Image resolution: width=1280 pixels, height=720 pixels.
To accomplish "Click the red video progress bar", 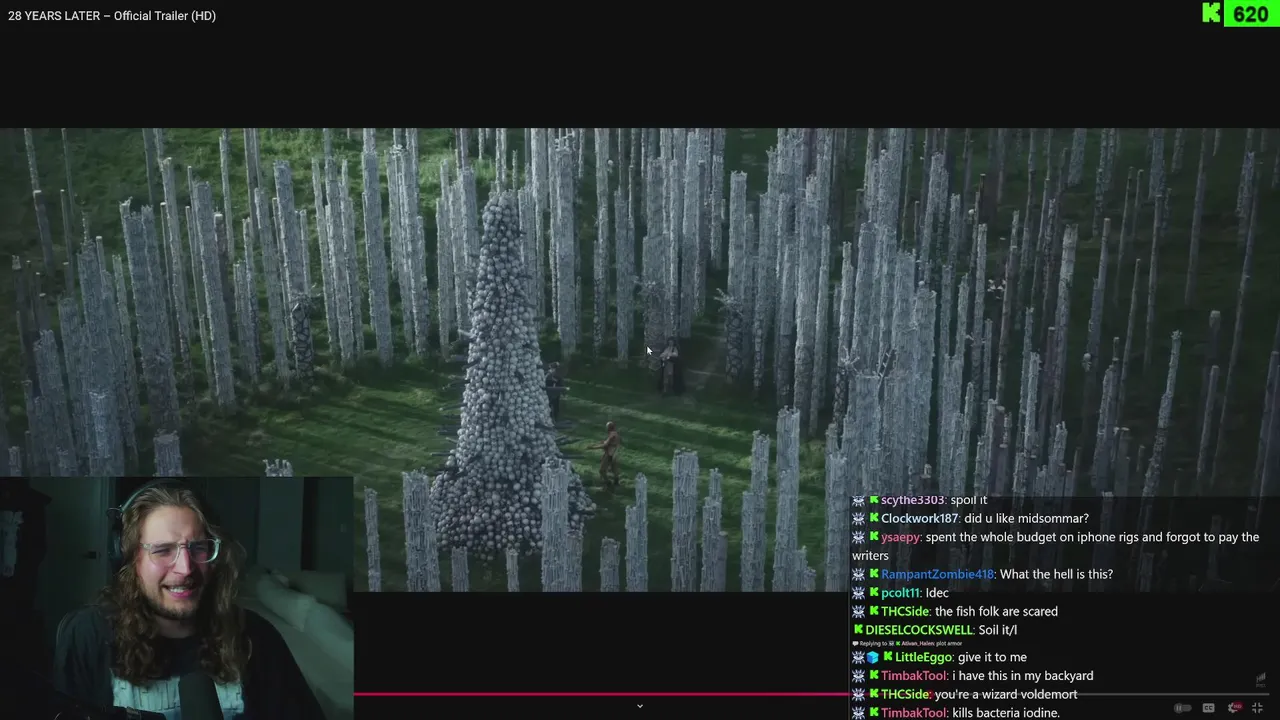I will coord(600,693).
